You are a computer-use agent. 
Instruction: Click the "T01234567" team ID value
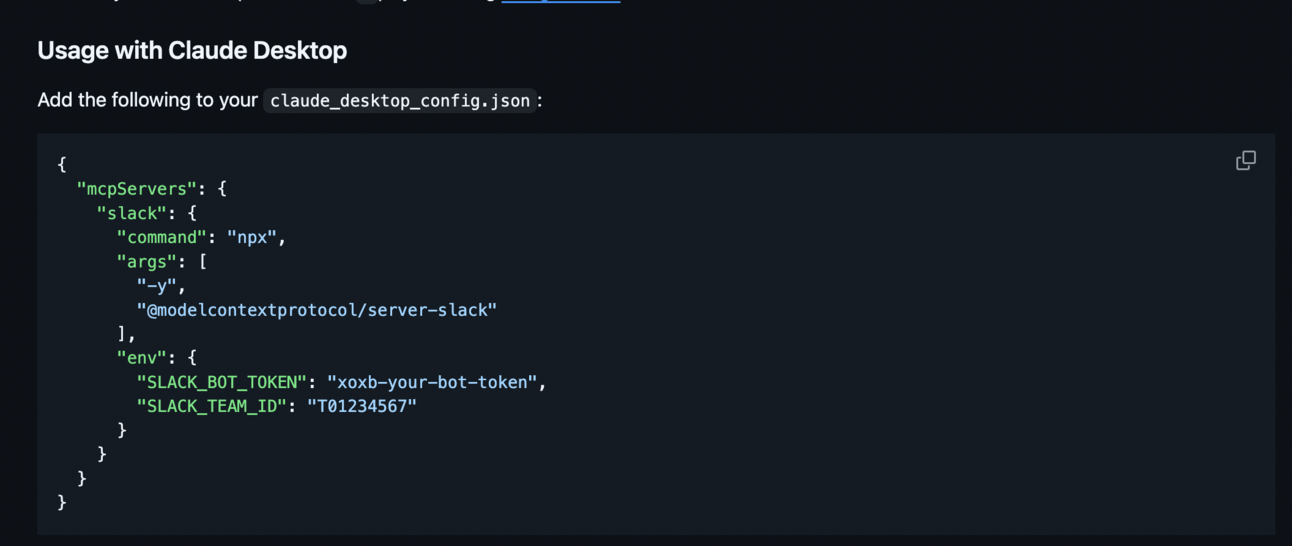(362, 406)
